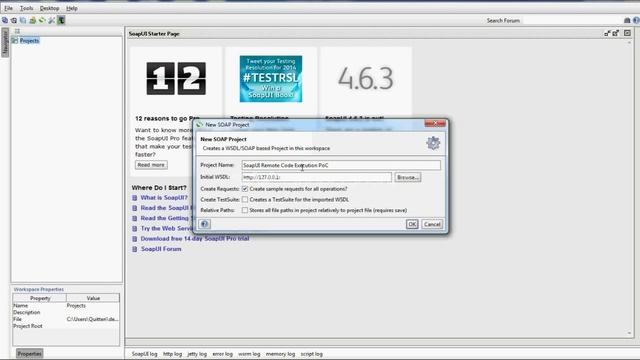Viewport: 640px width, 360px height.
Task: Click the document icon beside SoapUI Forum
Action: pyautogui.click(x=135, y=249)
